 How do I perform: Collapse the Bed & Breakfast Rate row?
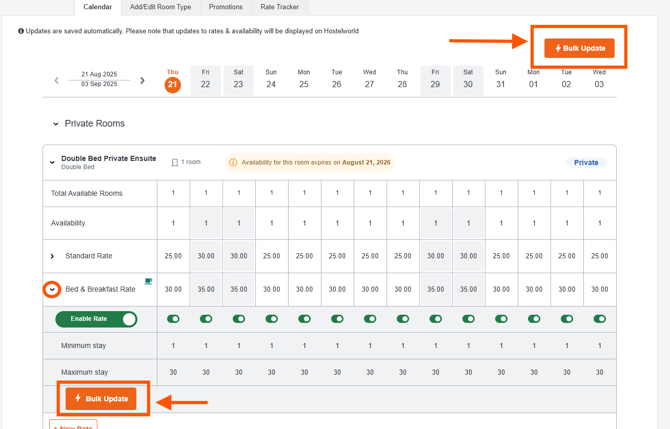coord(52,289)
